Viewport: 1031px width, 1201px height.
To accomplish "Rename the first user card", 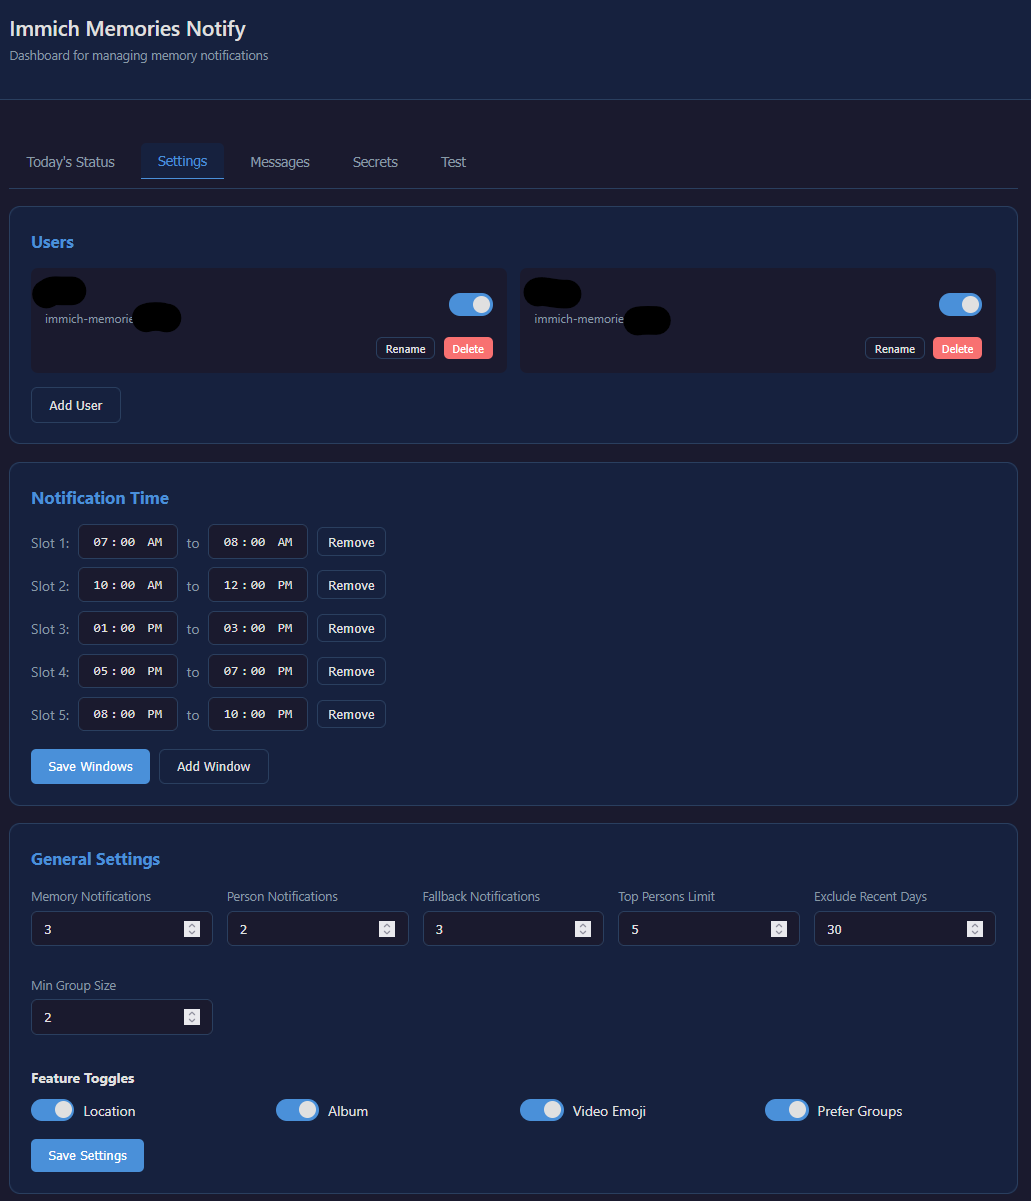I will tap(405, 349).
